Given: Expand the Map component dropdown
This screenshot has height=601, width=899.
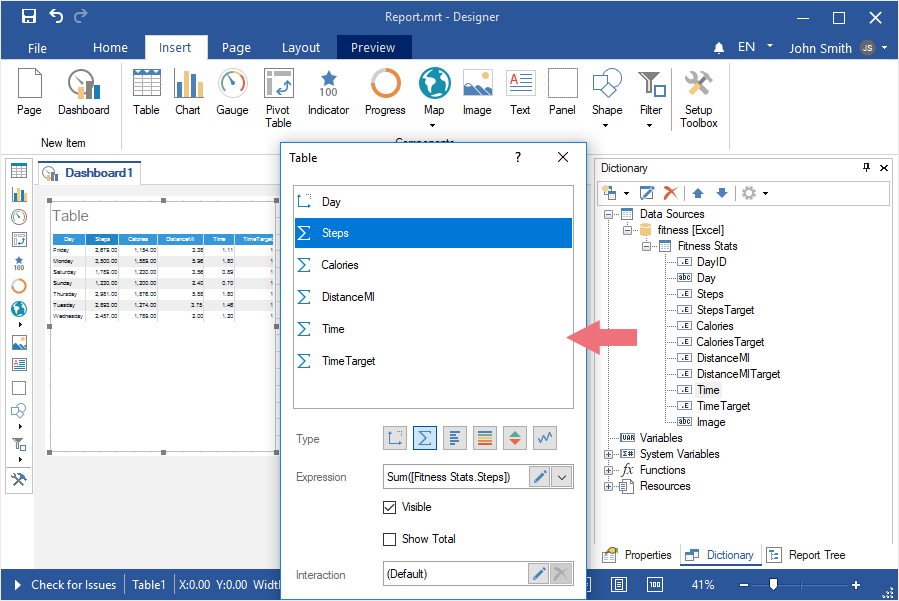Looking at the screenshot, I should coord(434,125).
